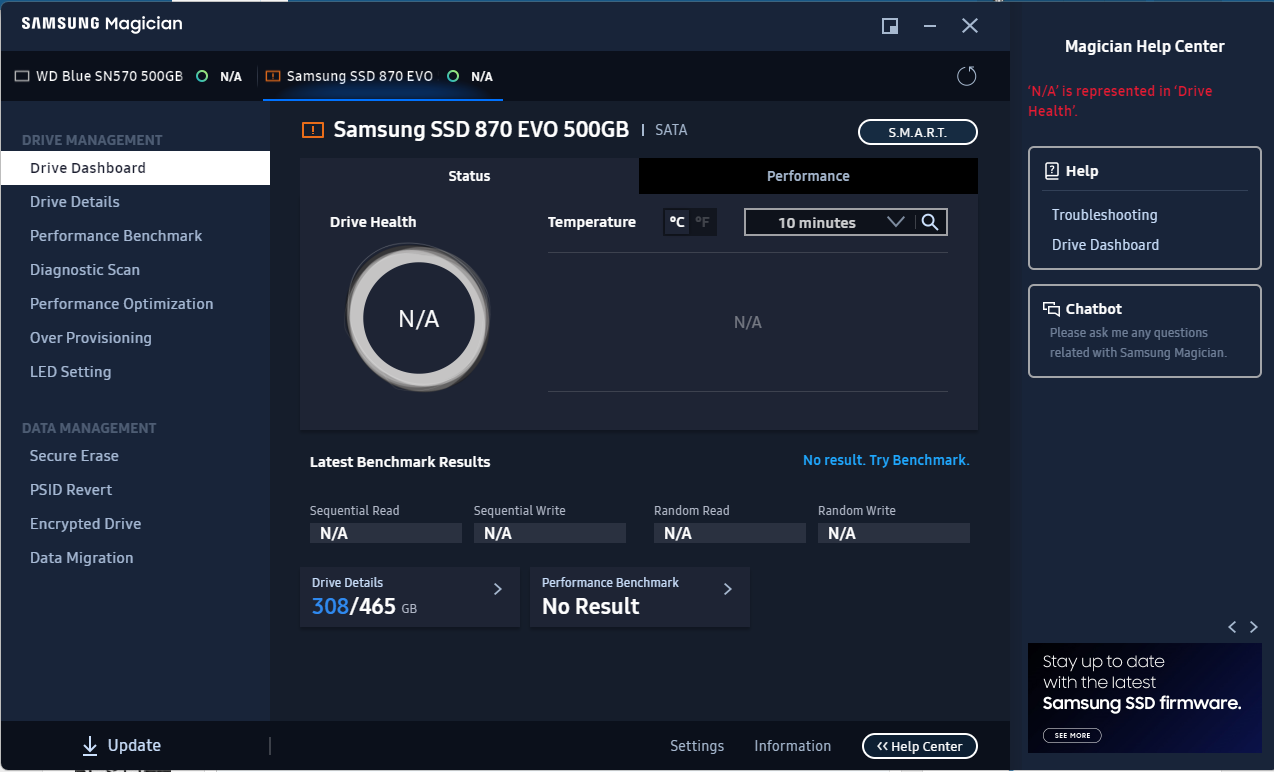This screenshot has width=1274, height=772.
Task: Open Troubleshooting help link
Action: click(x=1104, y=215)
